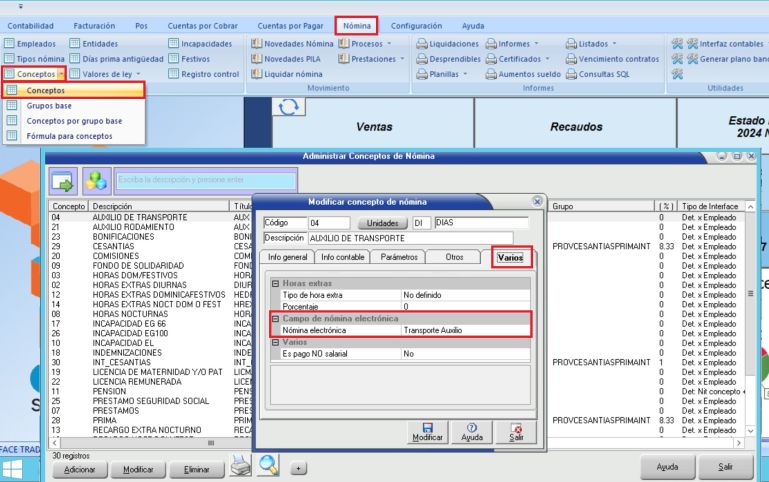Click Adicionar button at bottom
Image resolution: width=769 pixels, height=482 pixels.
pyautogui.click(x=79, y=470)
